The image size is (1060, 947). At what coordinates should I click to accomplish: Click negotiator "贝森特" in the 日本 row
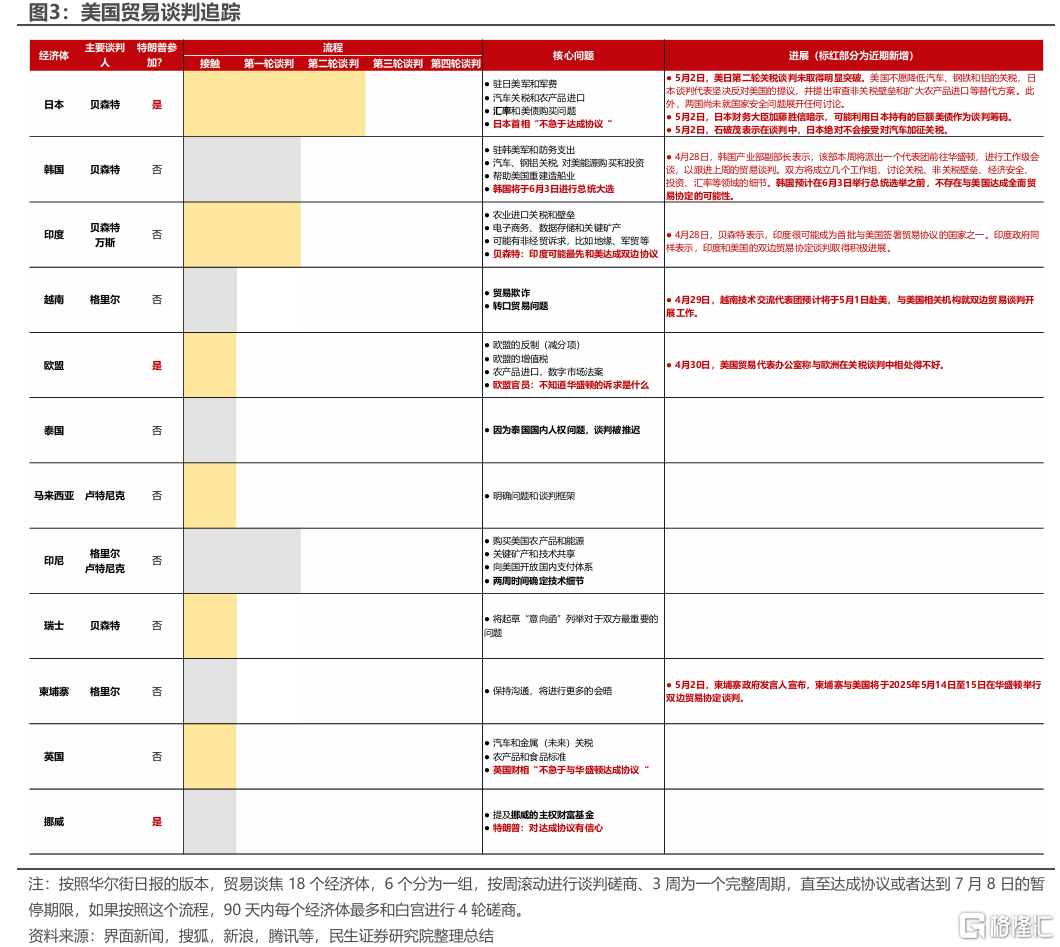[105, 105]
